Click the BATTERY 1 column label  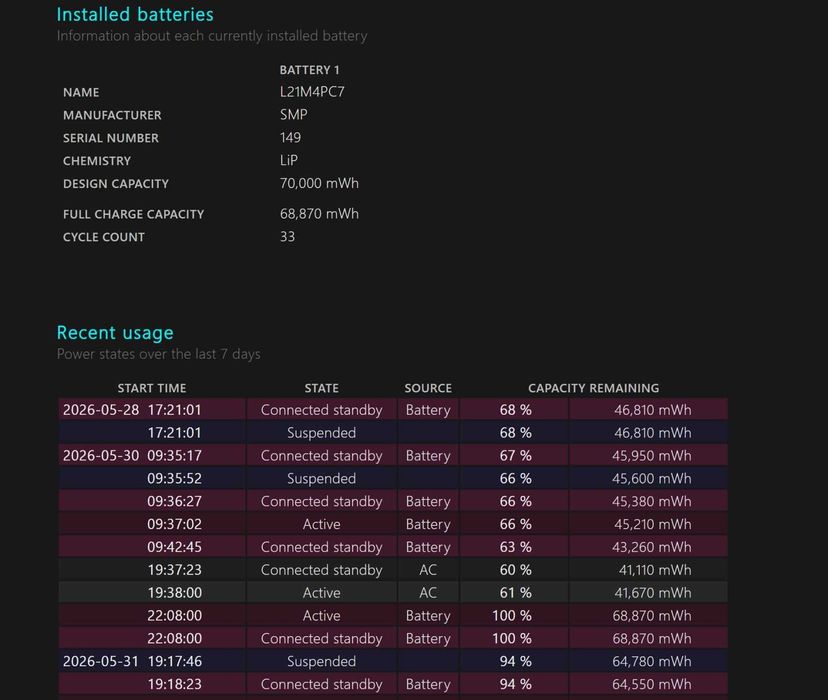pyautogui.click(x=309, y=70)
